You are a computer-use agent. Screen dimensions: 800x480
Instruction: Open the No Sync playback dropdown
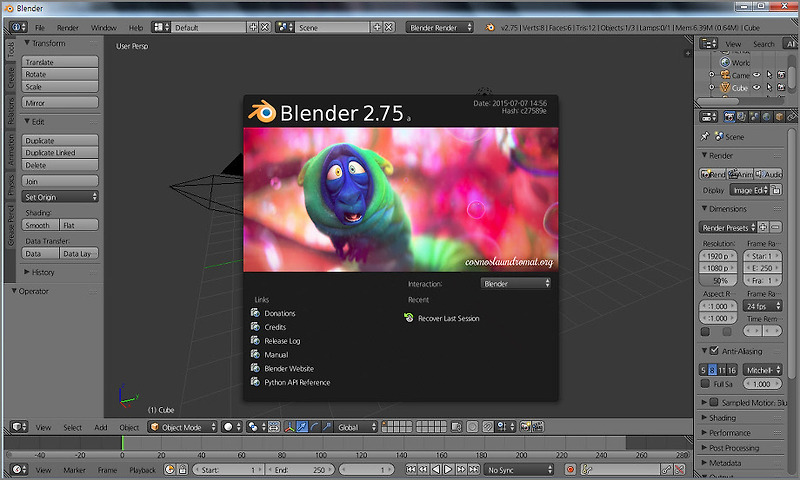coord(519,469)
